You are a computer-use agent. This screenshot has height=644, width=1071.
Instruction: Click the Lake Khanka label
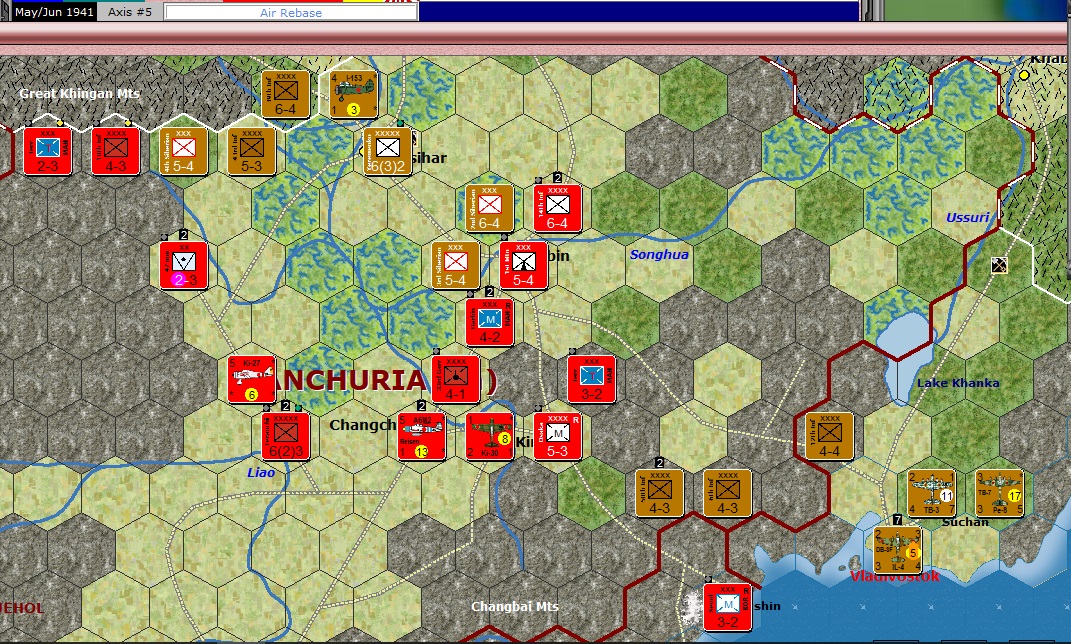(958, 383)
